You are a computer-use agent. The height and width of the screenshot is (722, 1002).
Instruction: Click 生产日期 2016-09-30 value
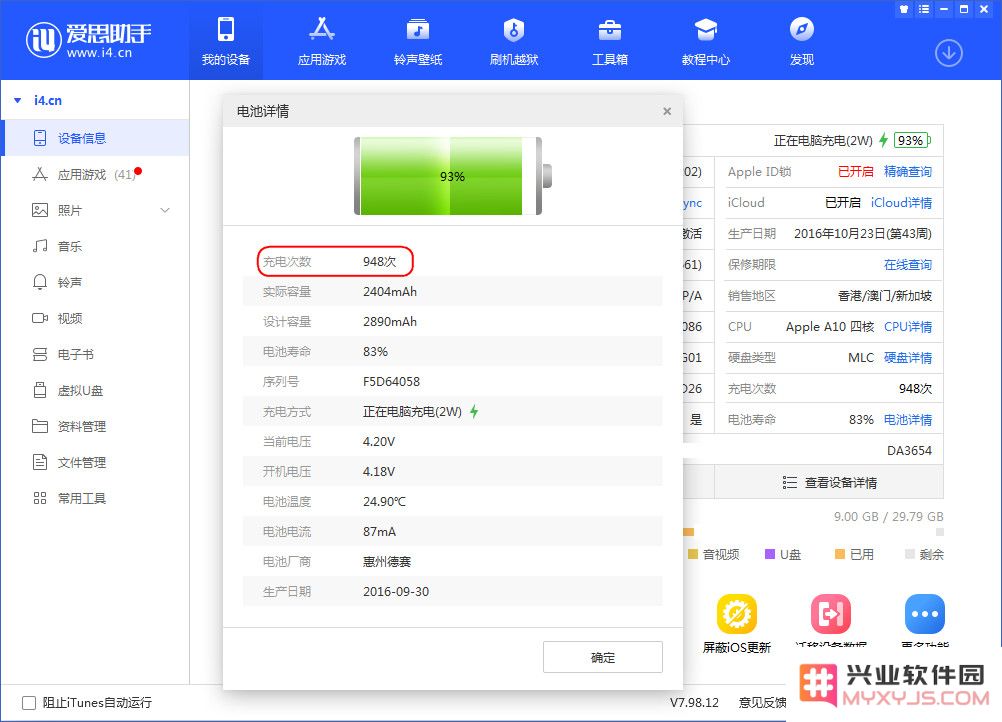(396, 592)
